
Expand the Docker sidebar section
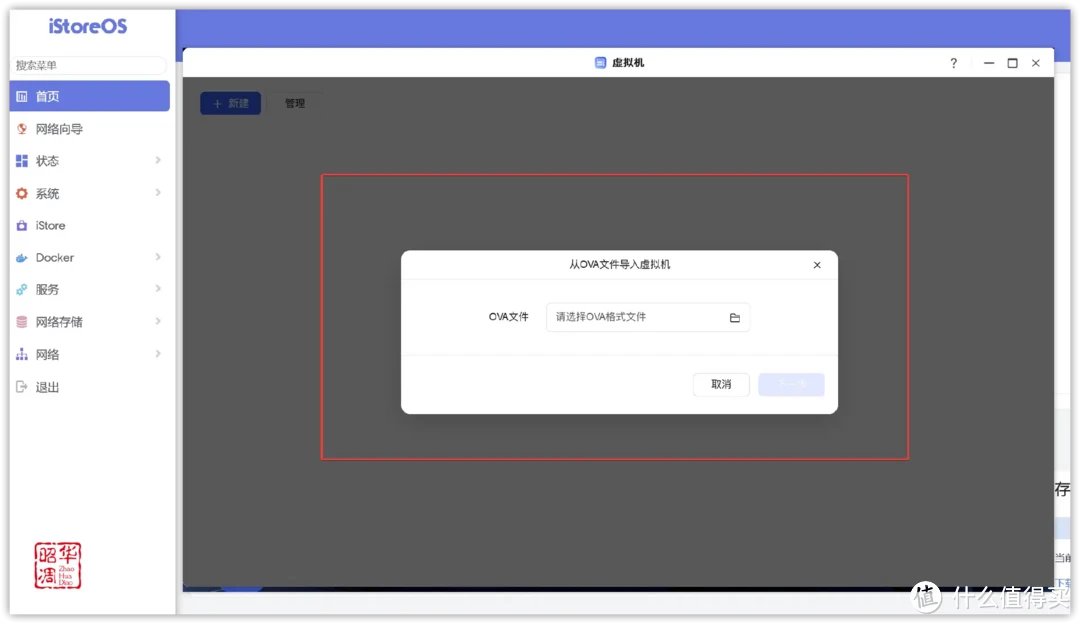(x=158, y=257)
